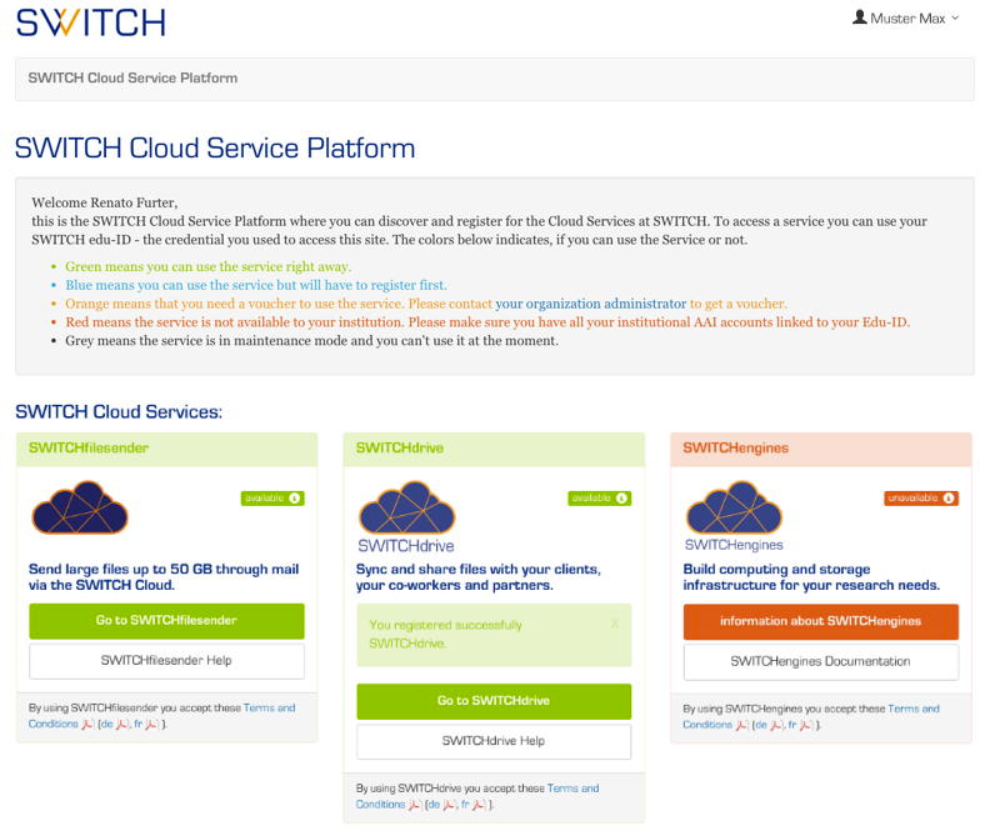Open German SWITCHfilesender terms PDF link
The image size is (1000, 836).
point(114,724)
